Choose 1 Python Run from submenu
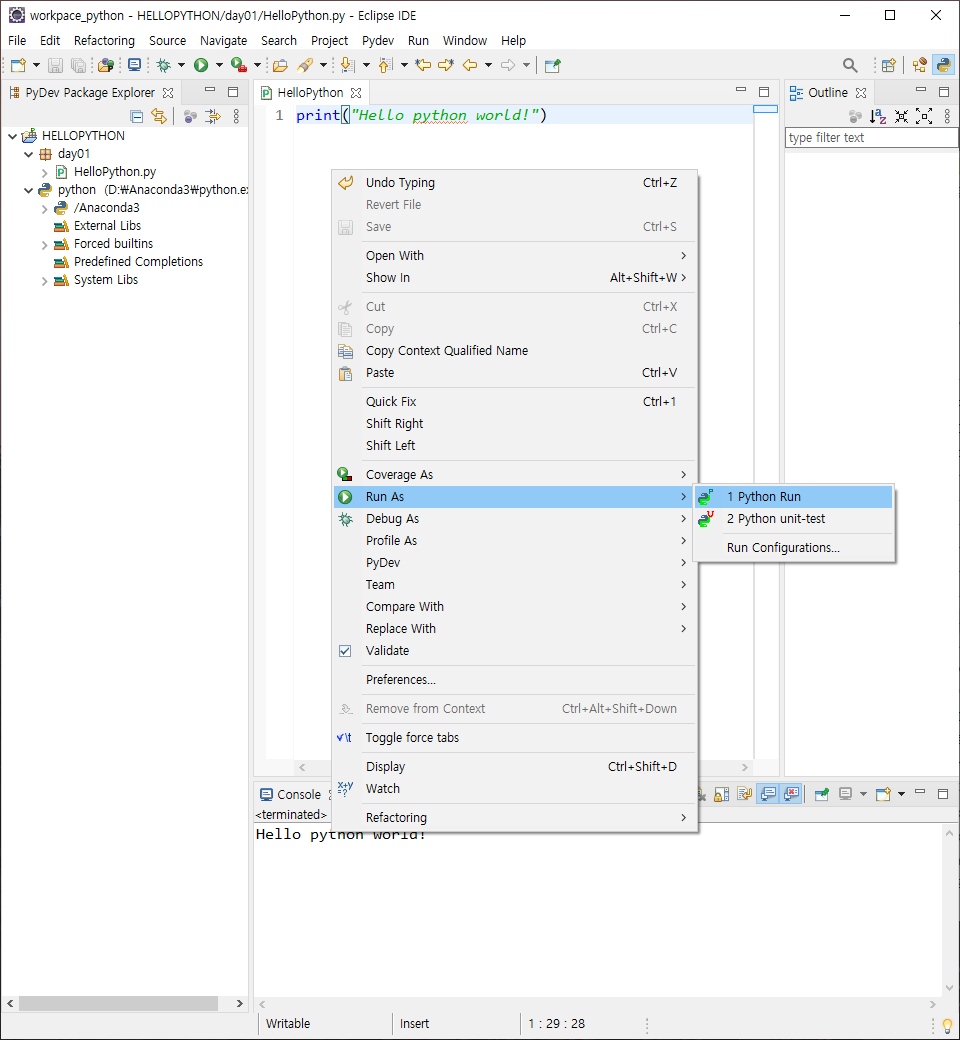 pos(793,497)
